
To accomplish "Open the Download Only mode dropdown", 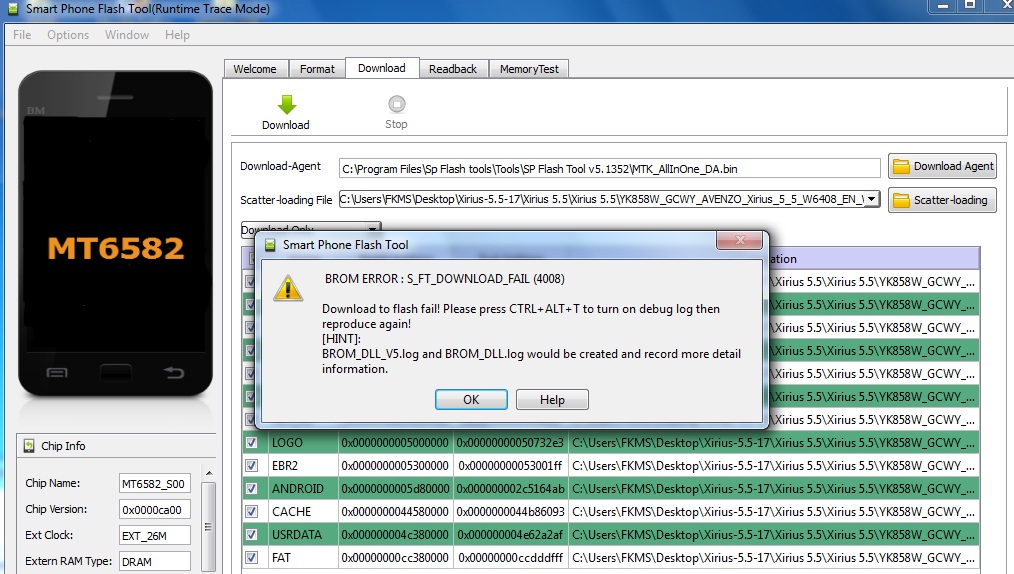I will 372,229.
